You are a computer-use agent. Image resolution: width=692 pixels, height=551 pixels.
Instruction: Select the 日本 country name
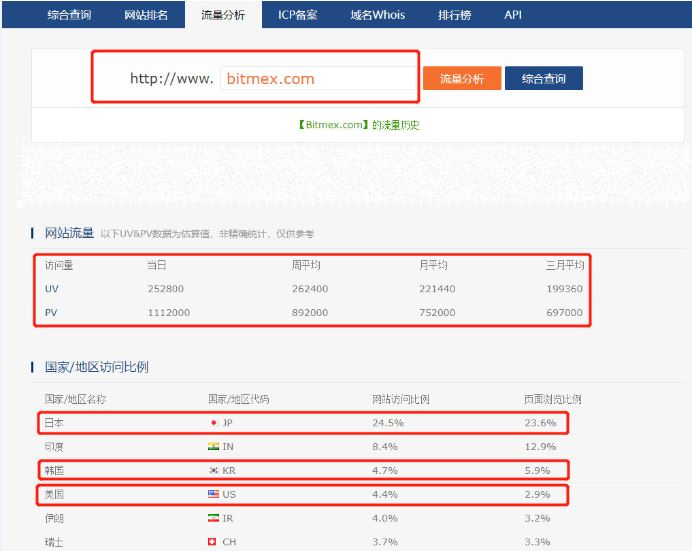pyautogui.click(x=54, y=423)
